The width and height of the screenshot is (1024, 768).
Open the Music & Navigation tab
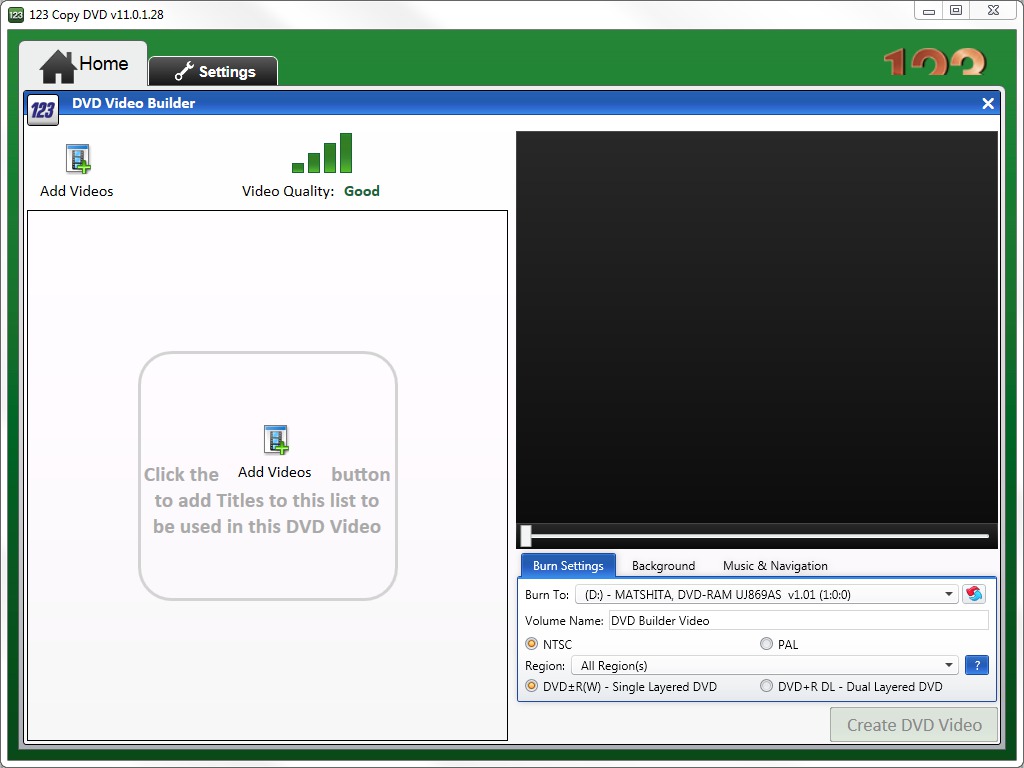(x=775, y=566)
